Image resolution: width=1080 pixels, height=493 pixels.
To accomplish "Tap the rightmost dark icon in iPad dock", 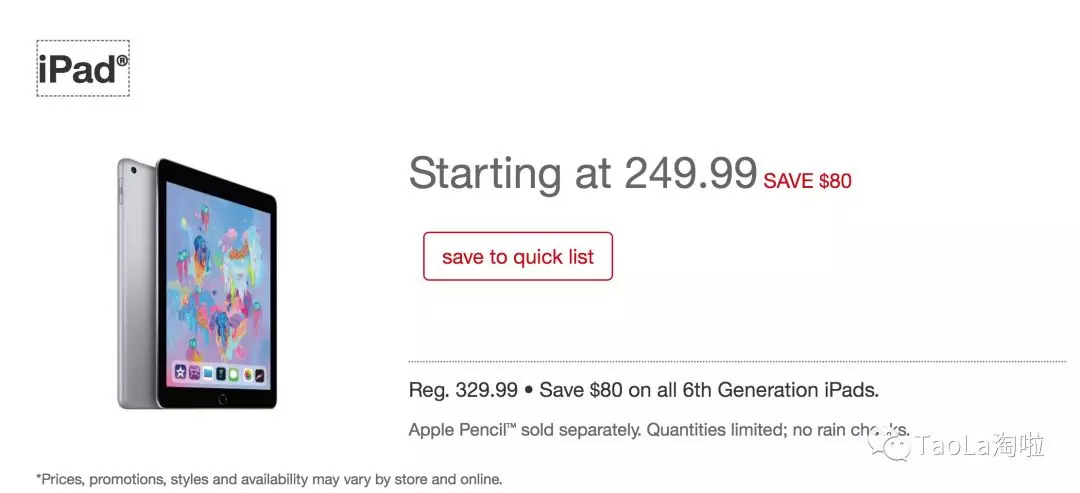I will [259, 375].
